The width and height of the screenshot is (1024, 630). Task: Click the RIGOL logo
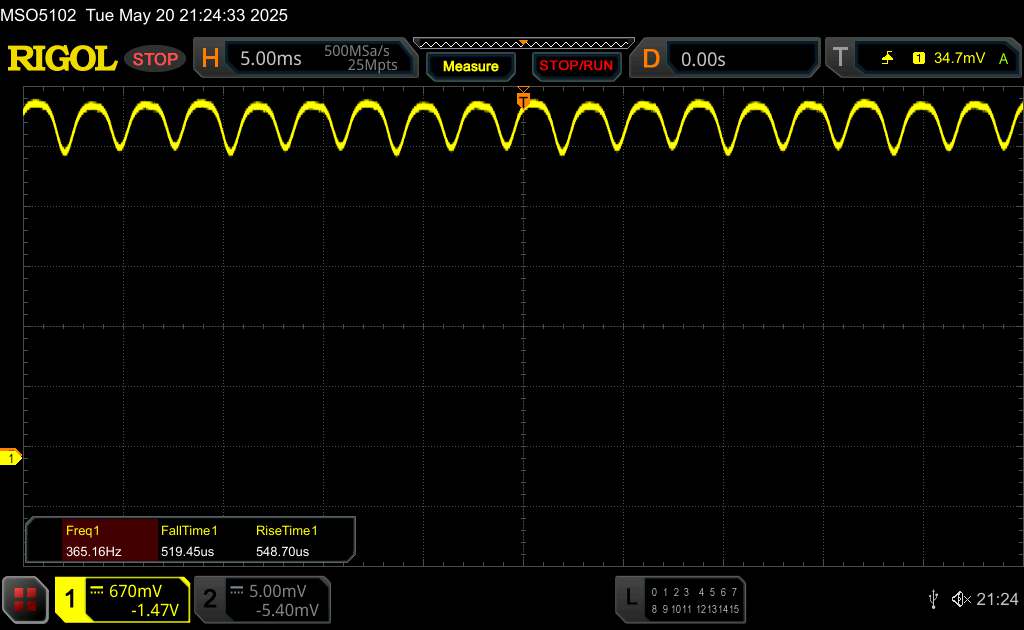(62, 59)
